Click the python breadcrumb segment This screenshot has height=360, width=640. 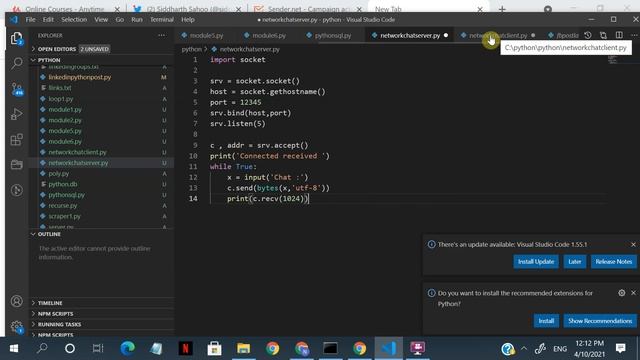tap(191, 49)
